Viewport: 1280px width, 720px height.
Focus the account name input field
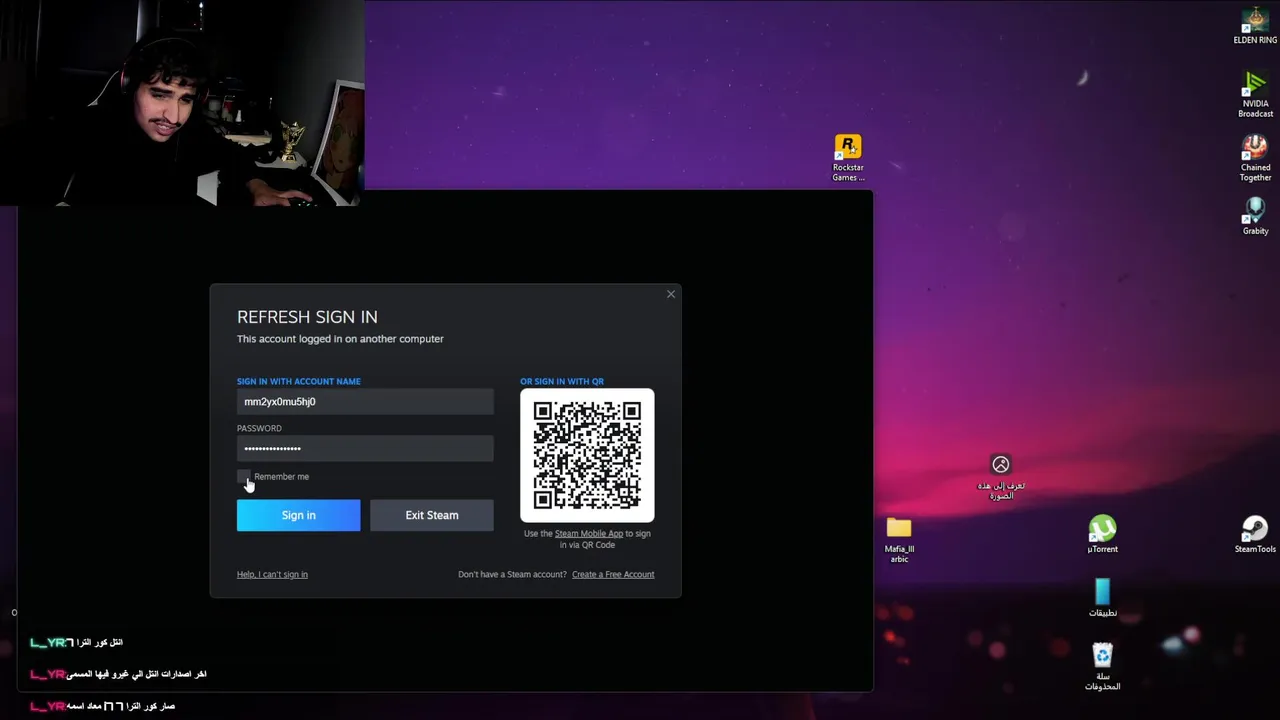(x=365, y=402)
